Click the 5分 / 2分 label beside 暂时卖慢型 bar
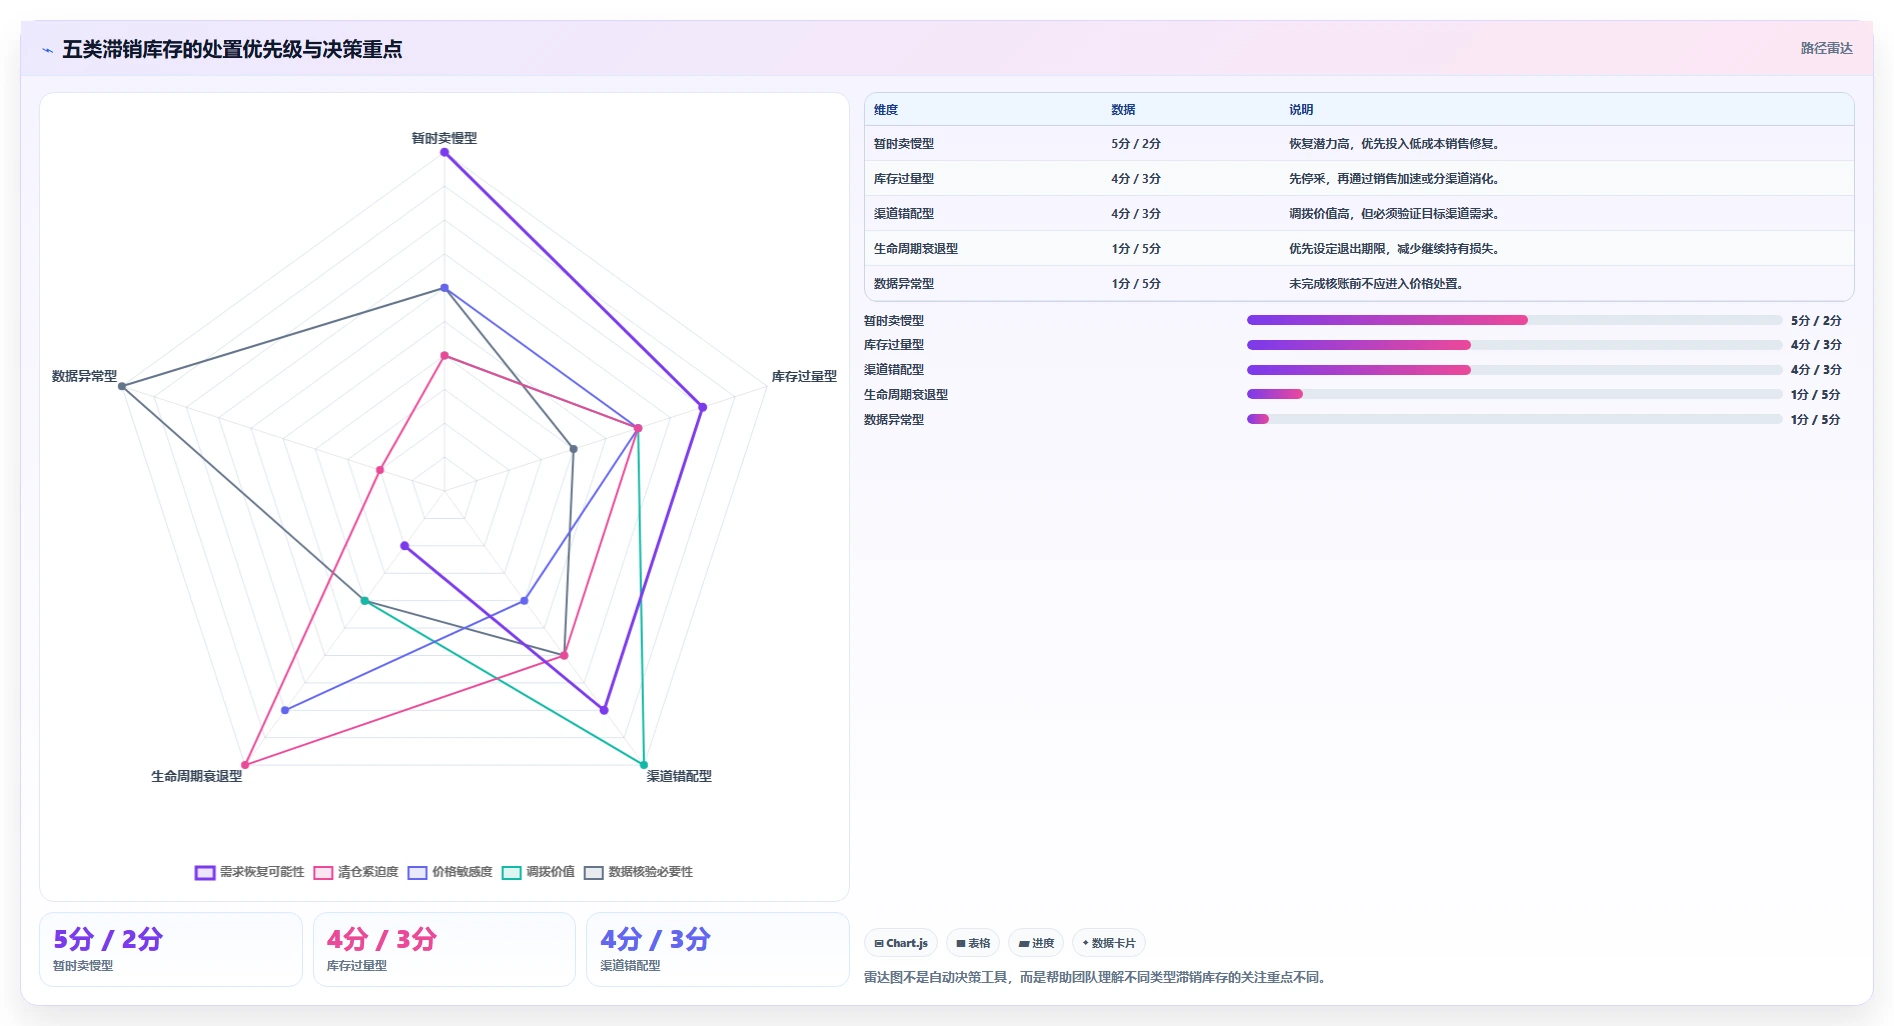The width and height of the screenshot is (1894, 1026). coord(1815,321)
